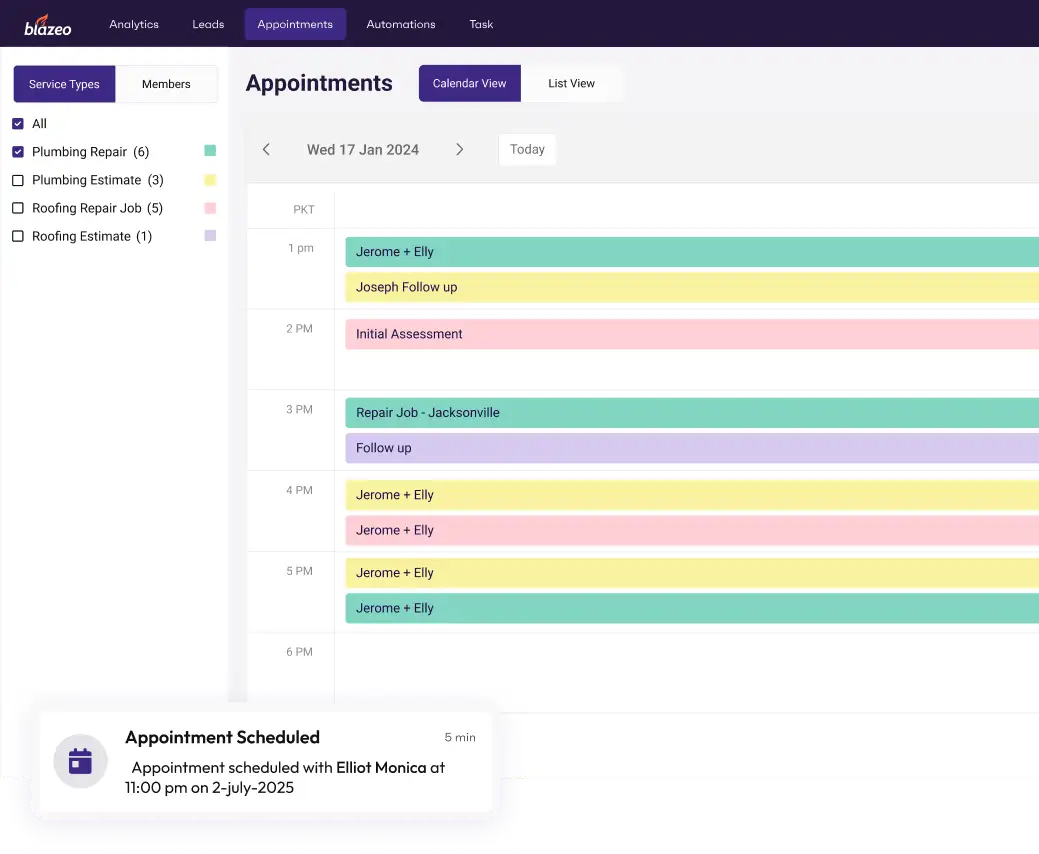Switch to the Leads section

tap(208, 24)
